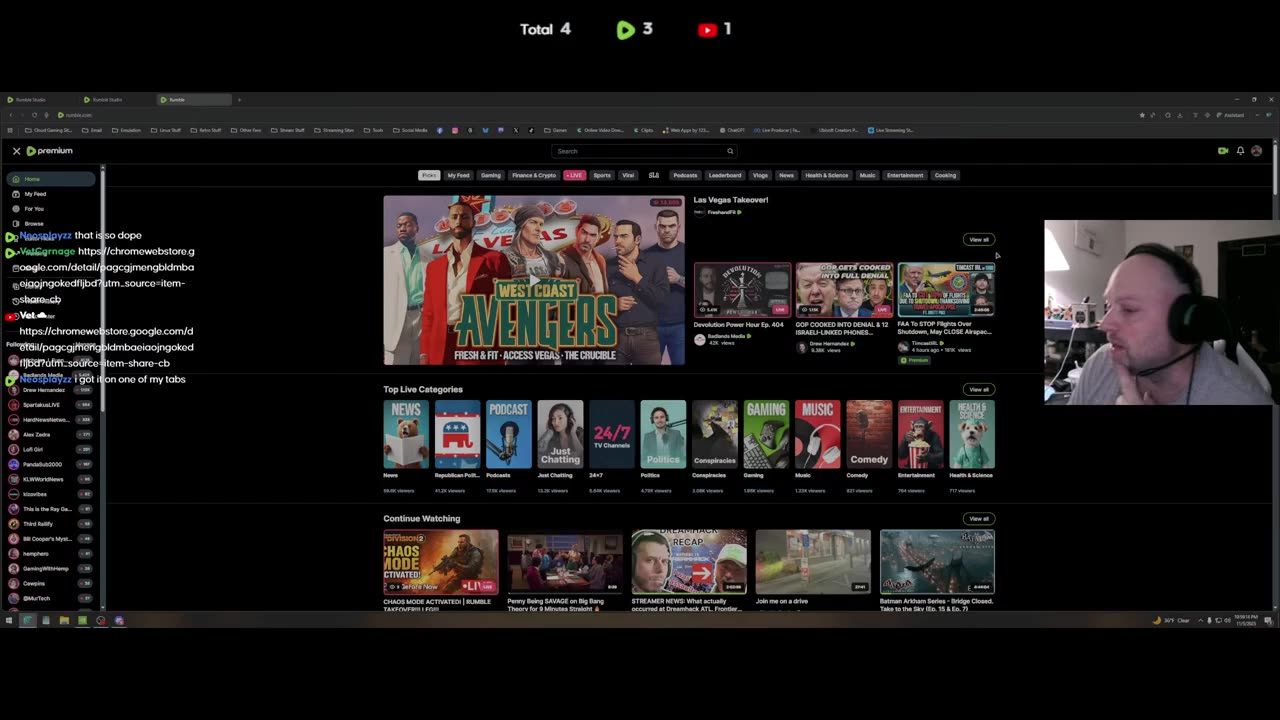Image resolution: width=1280 pixels, height=720 pixels.
Task: Select the Vlogs category tab
Action: [761, 175]
